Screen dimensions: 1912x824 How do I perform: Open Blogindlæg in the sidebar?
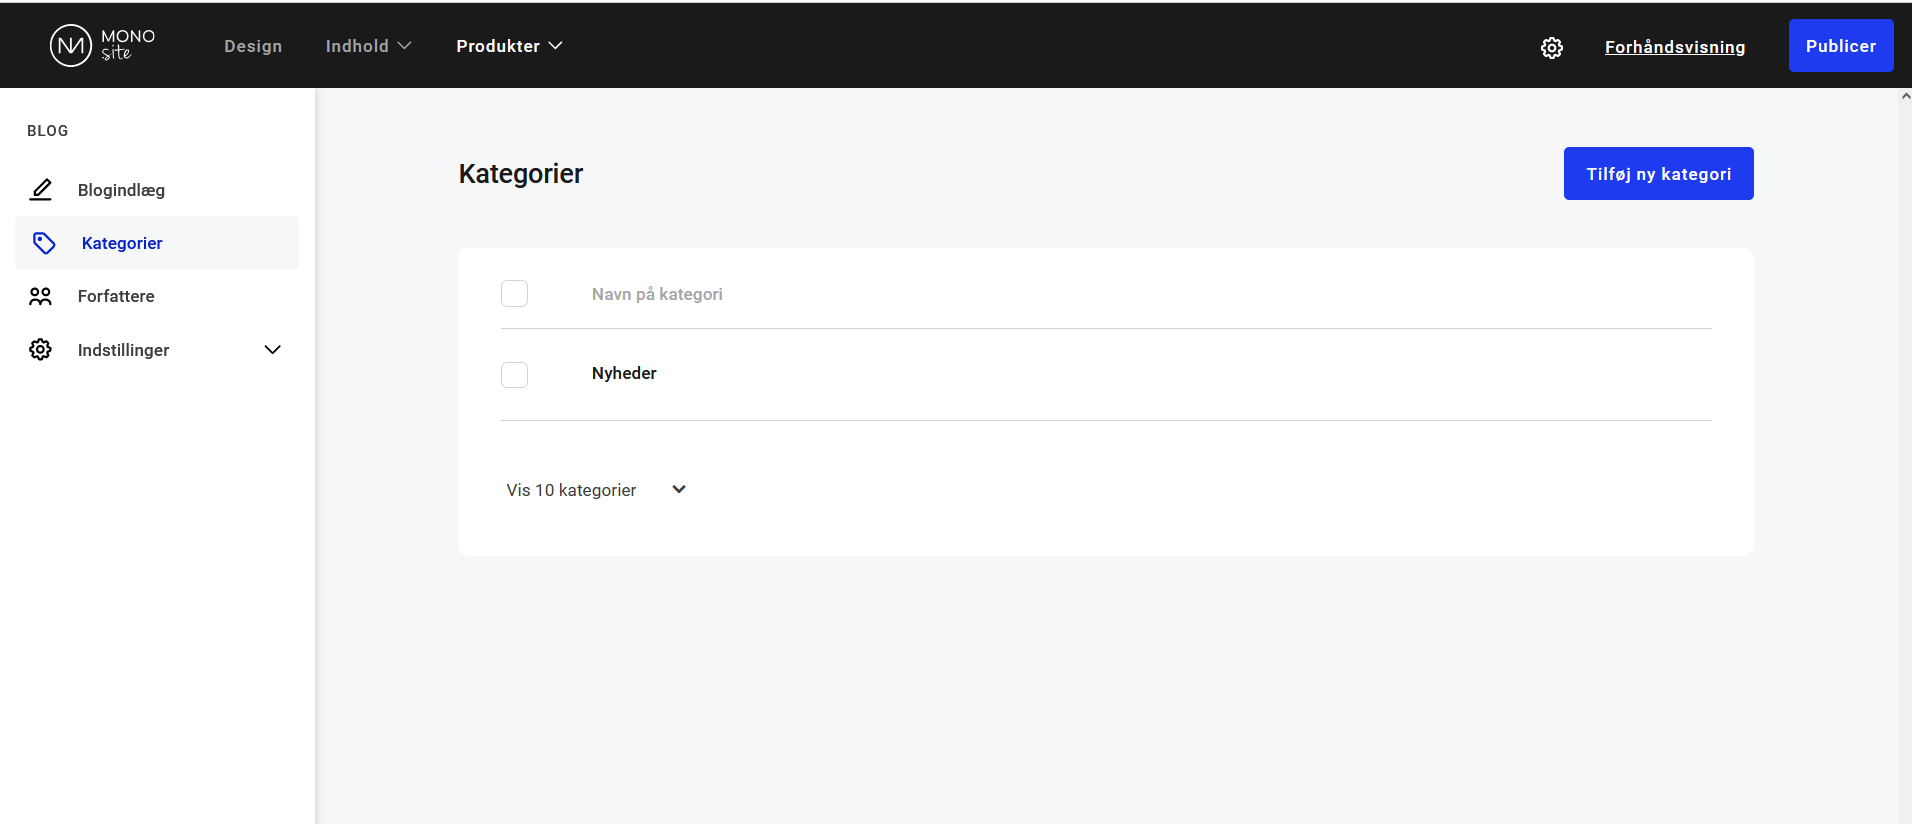pyautogui.click(x=121, y=190)
